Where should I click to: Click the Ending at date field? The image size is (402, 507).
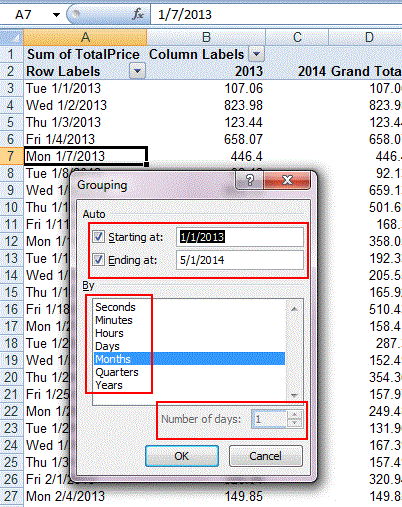pyautogui.click(x=240, y=260)
